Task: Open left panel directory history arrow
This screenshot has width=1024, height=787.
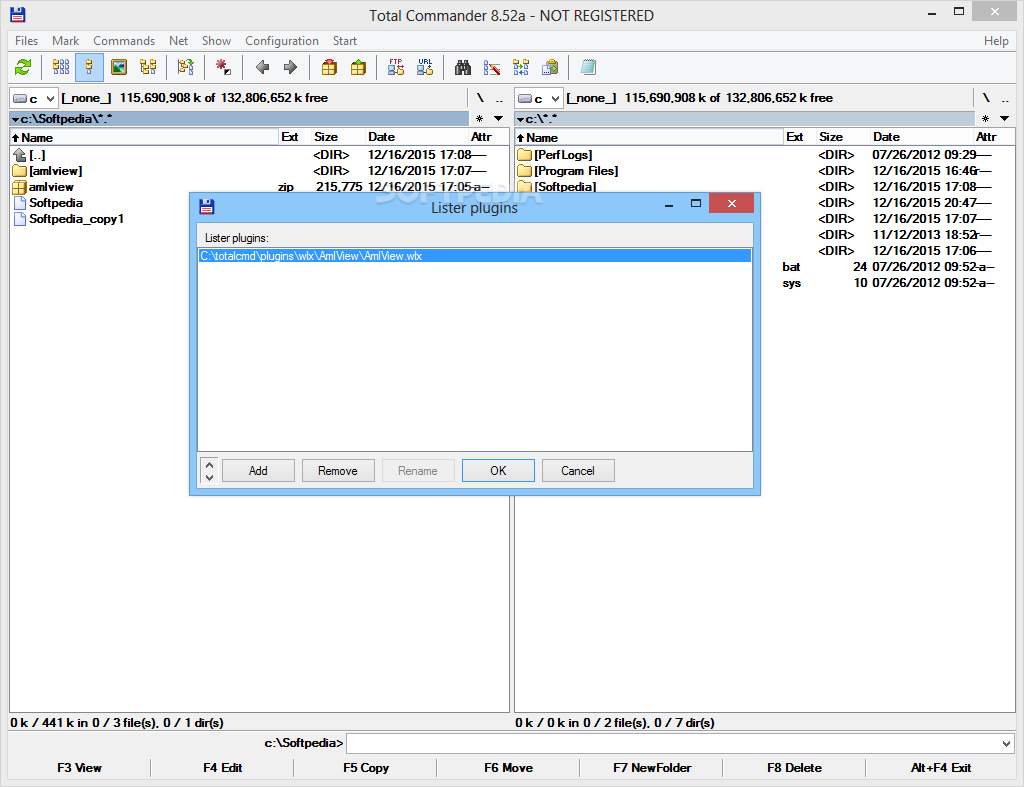Action: coord(498,119)
